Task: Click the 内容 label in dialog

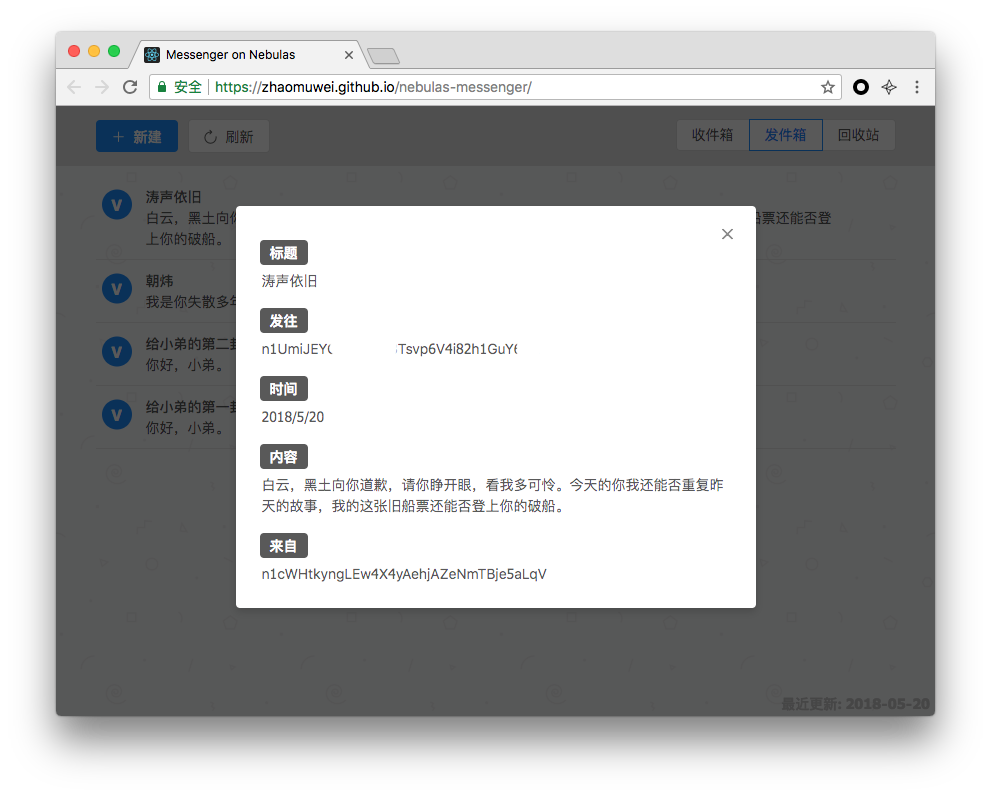Action: tap(284, 457)
